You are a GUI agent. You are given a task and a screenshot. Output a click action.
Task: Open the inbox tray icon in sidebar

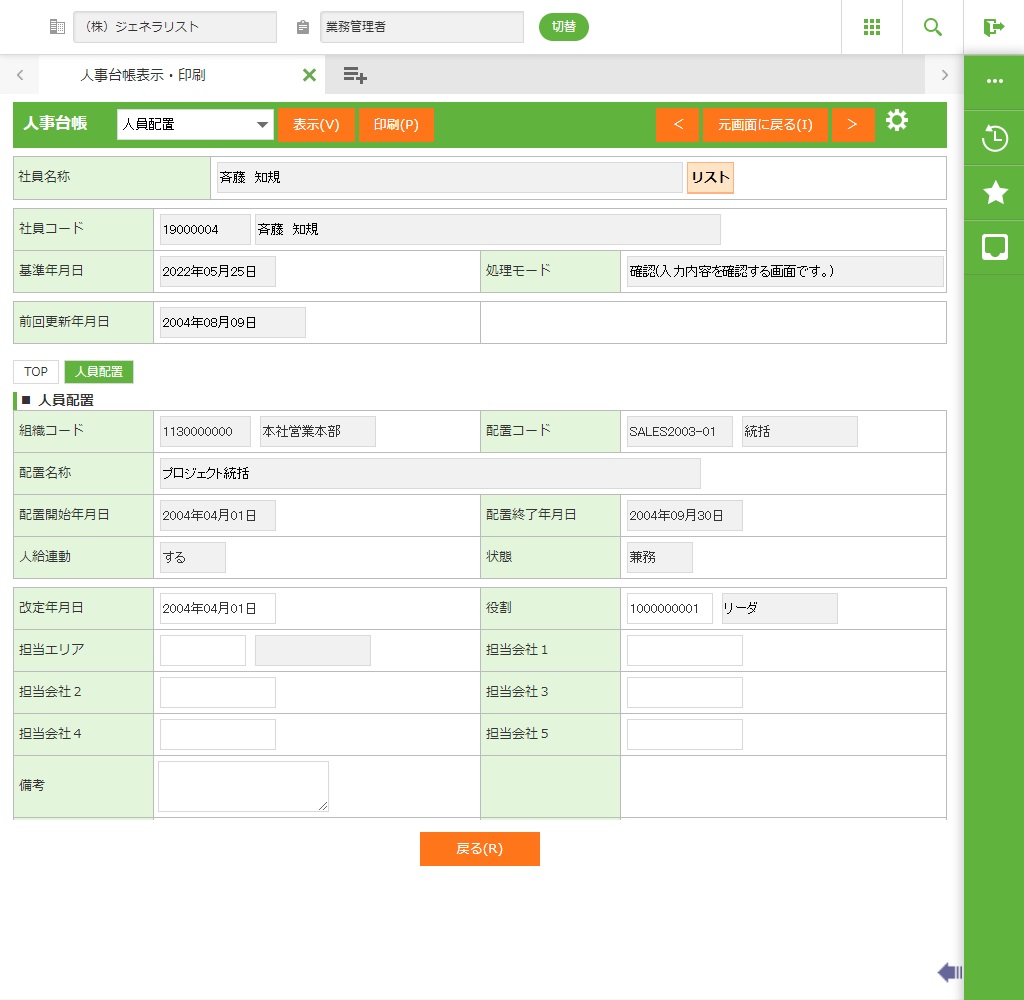pyautogui.click(x=994, y=247)
